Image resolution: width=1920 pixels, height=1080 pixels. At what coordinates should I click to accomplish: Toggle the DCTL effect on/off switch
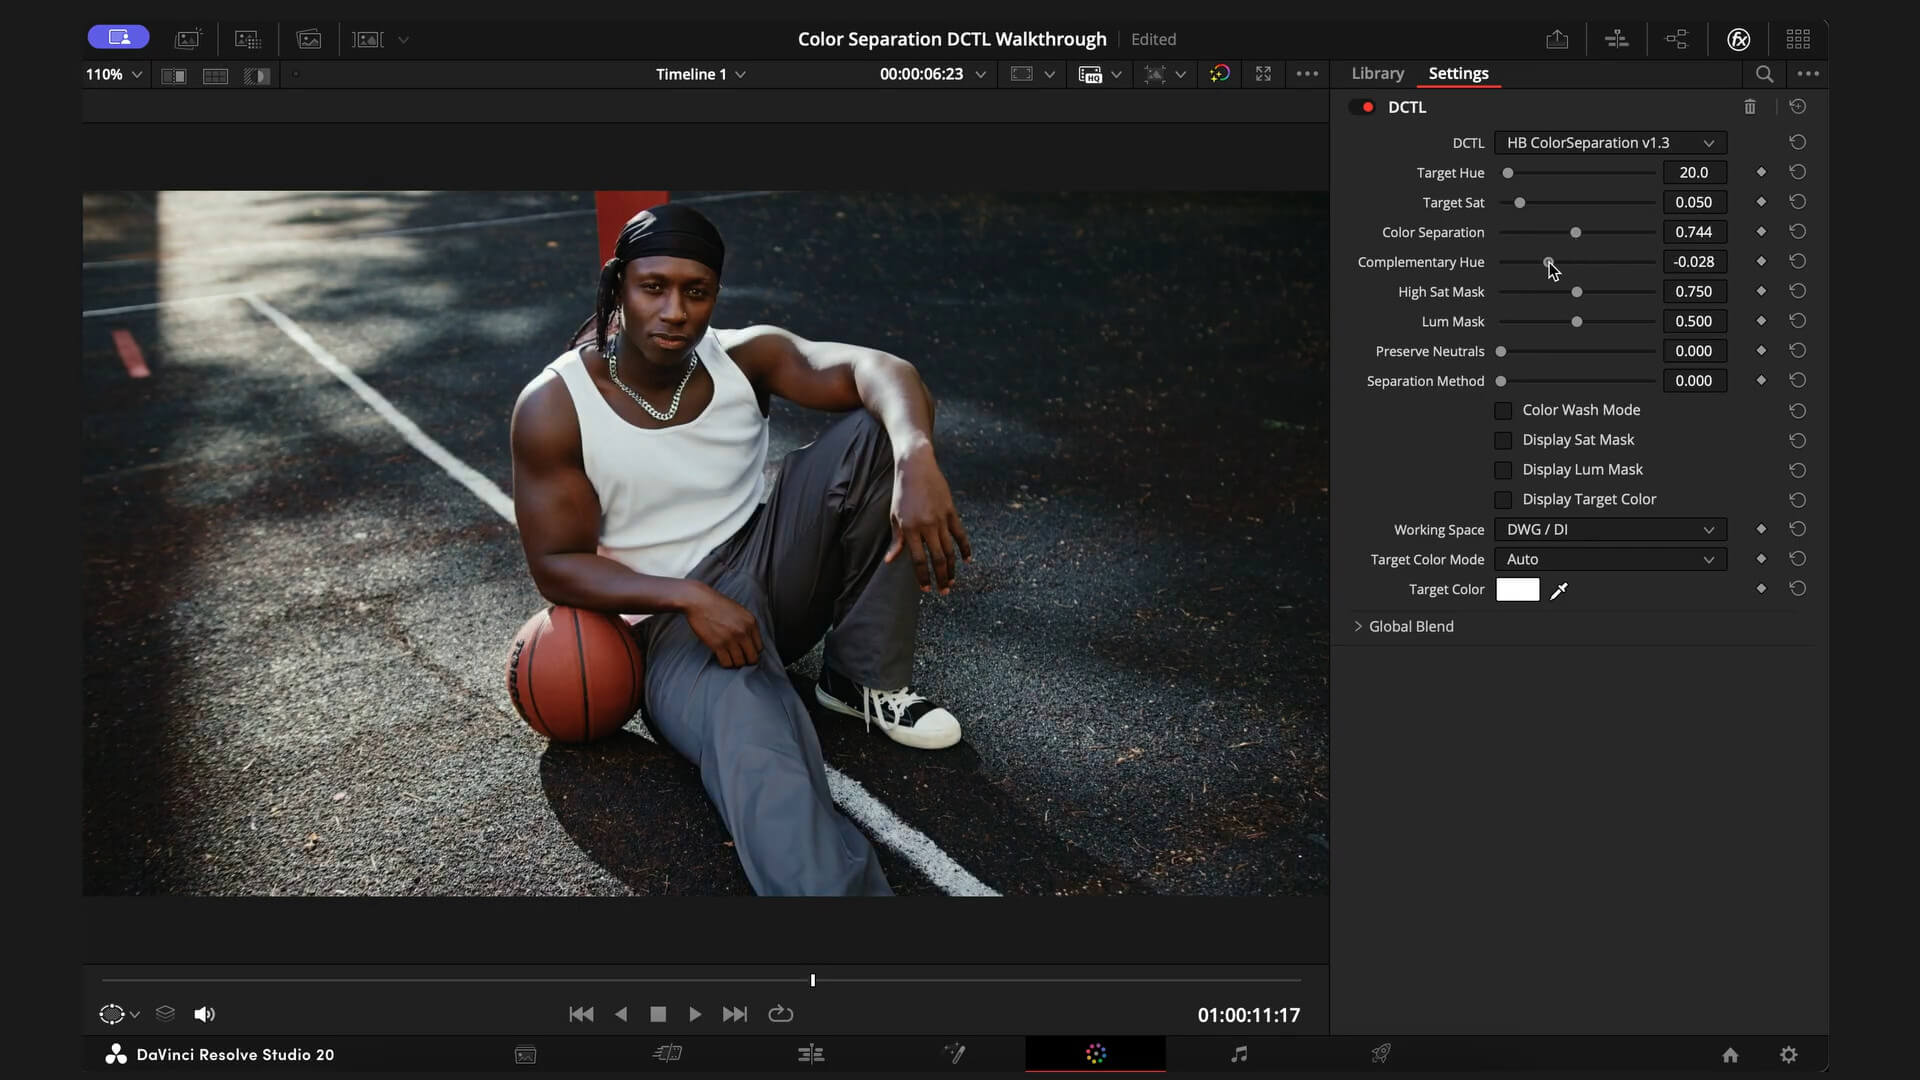pos(1363,107)
